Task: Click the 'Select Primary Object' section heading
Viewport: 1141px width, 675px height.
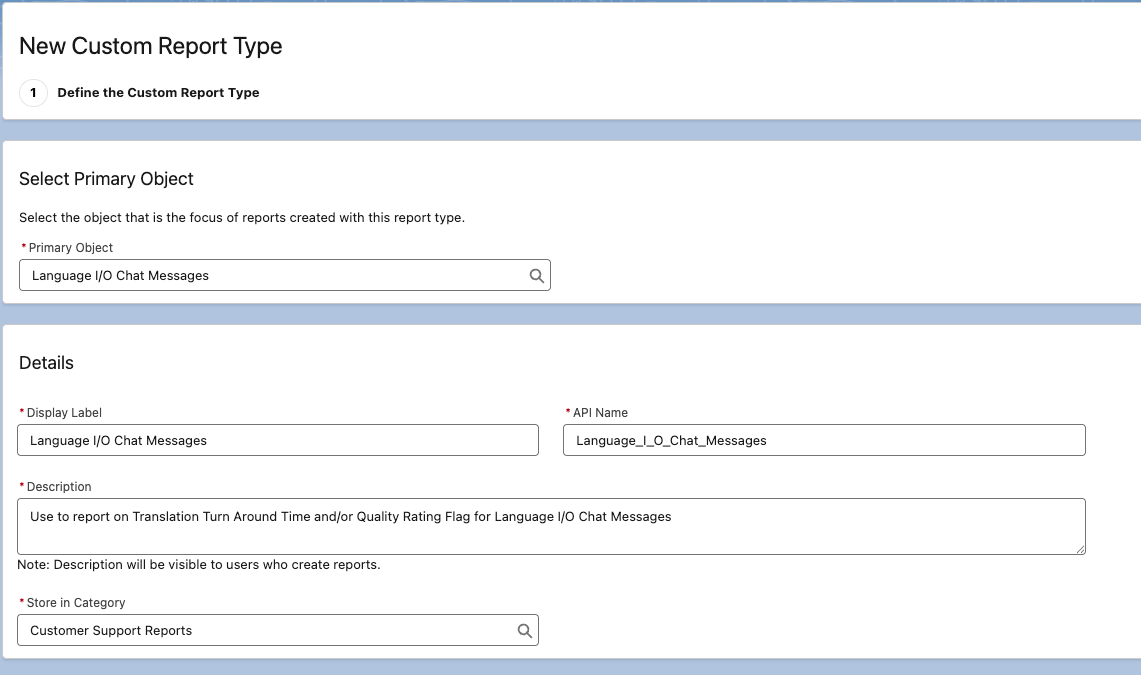Action: tap(106, 179)
